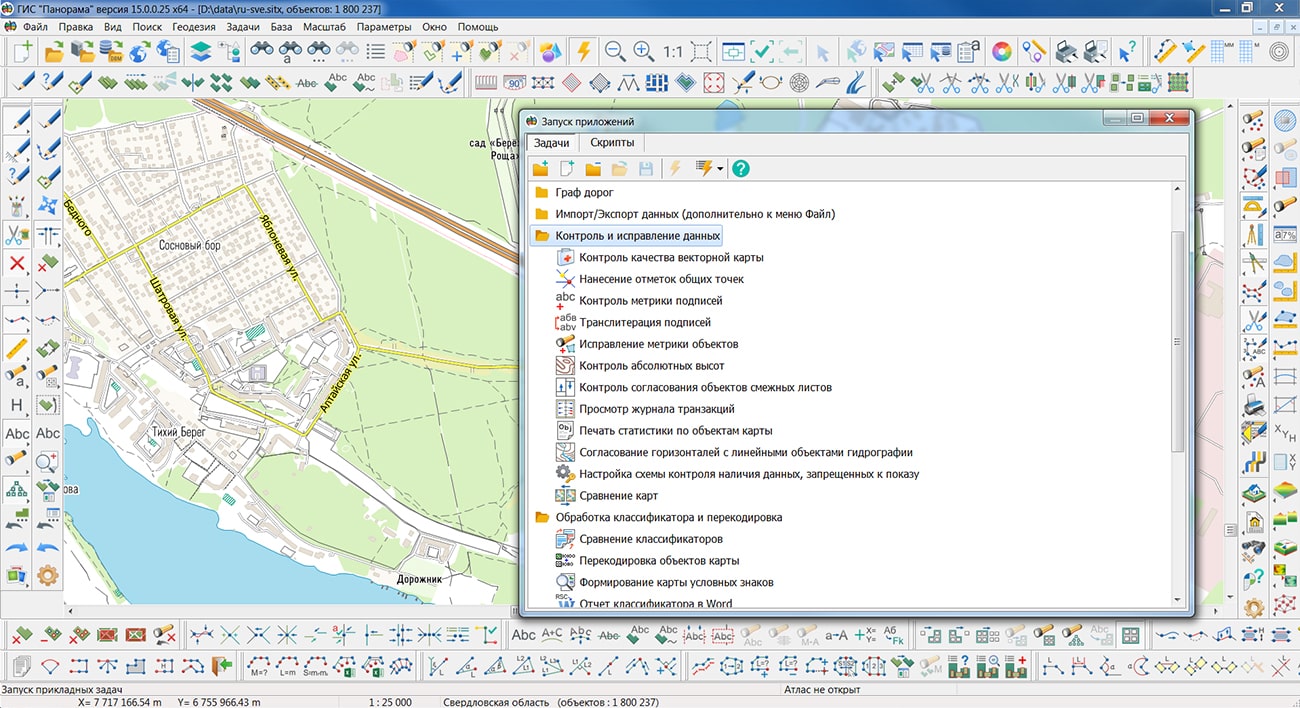
Task: Click the new folder icon in launcher toolbar
Action: pyautogui.click(x=540, y=169)
